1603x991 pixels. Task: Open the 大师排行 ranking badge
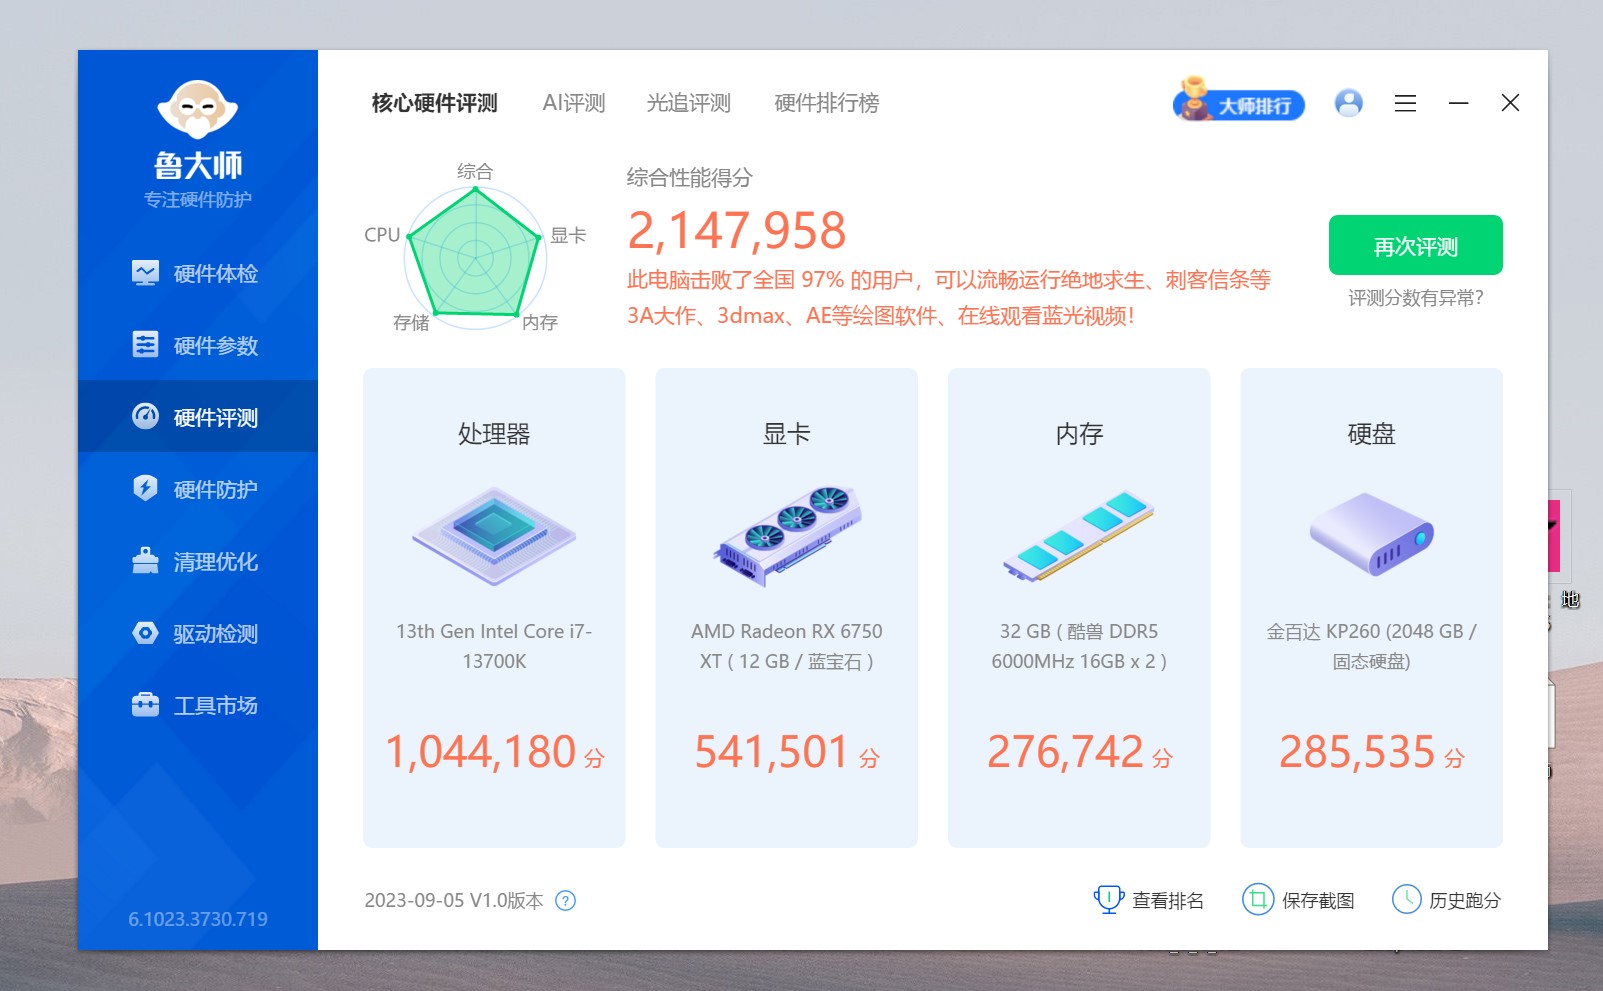pos(1238,103)
